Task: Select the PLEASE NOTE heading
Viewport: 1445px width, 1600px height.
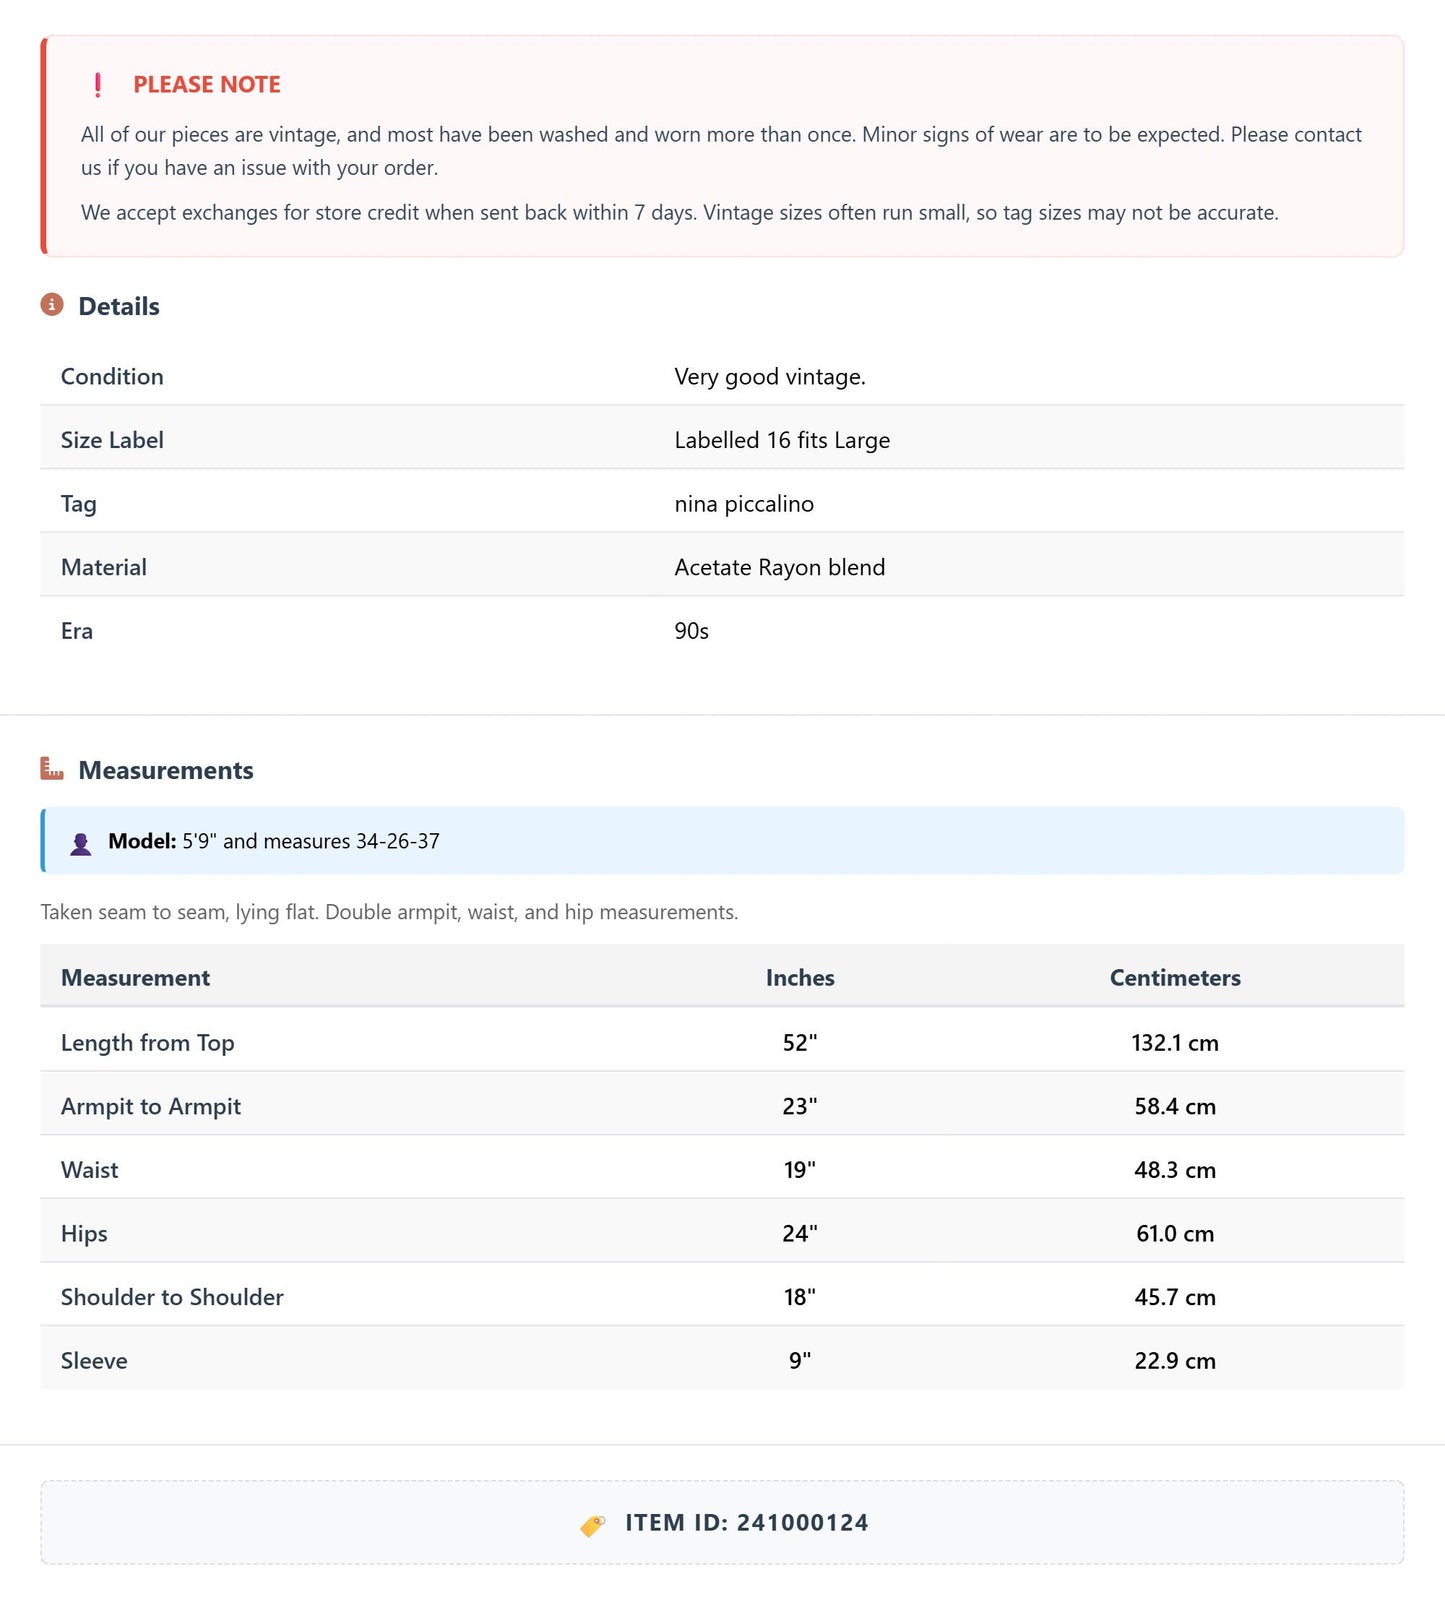Action: pos(207,85)
